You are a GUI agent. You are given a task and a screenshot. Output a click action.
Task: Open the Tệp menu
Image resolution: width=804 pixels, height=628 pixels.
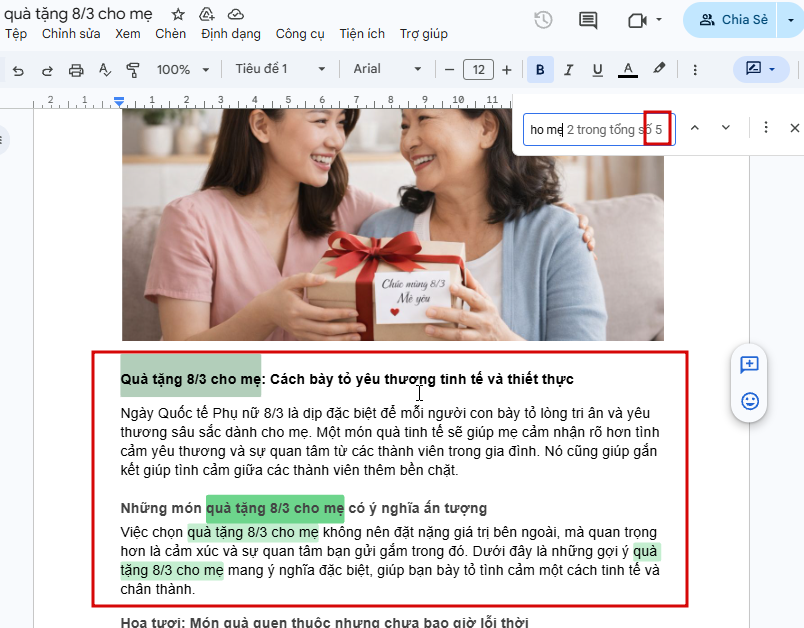16,34
